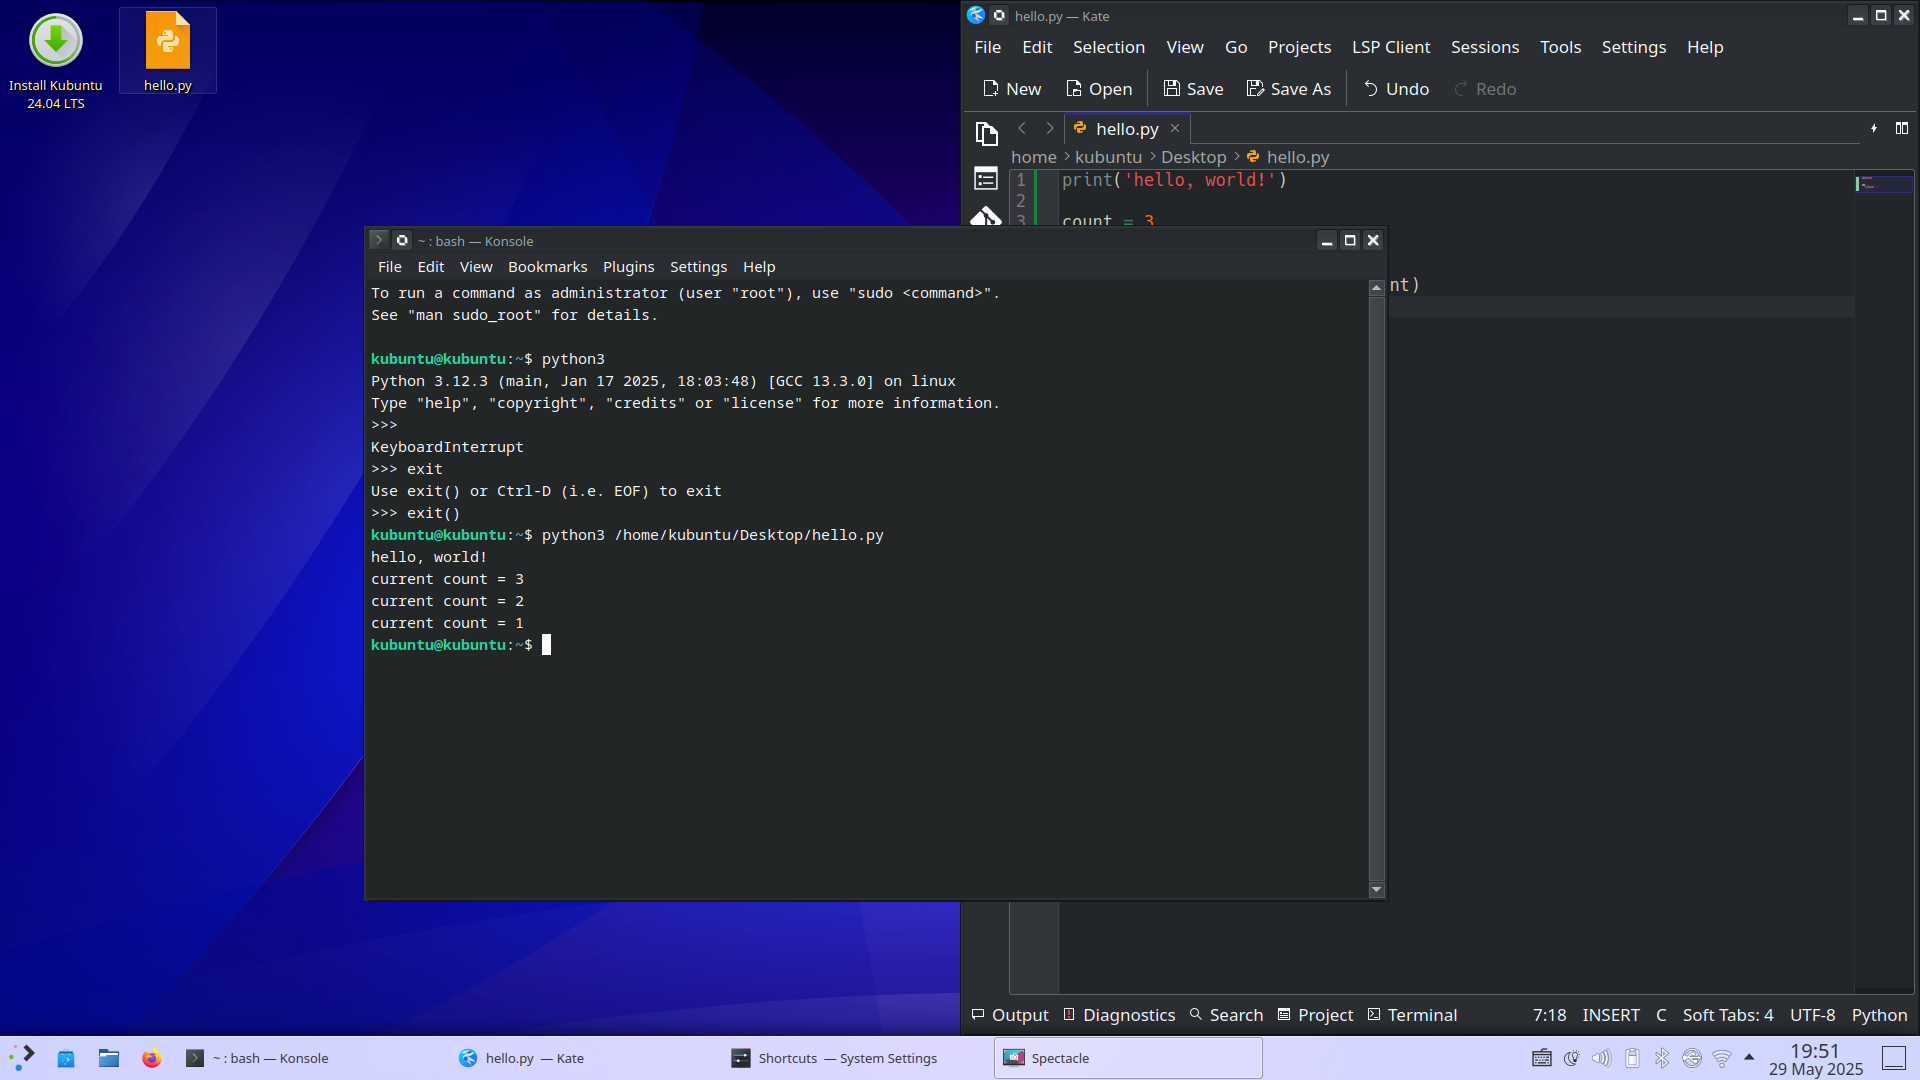Go to previous tab with back arrow
Screen dimensions: 1920x1080
pos(1022,128)
